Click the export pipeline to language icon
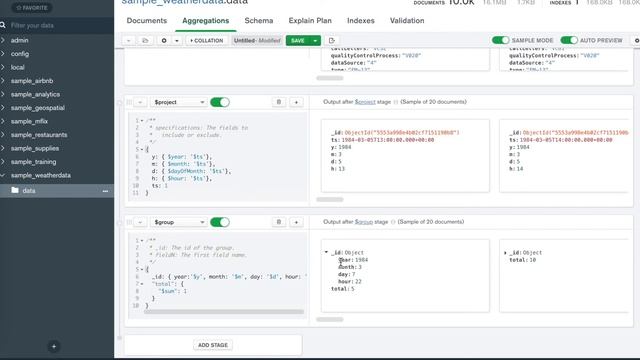Screen dimensions: 640x360 click(331, 40)
